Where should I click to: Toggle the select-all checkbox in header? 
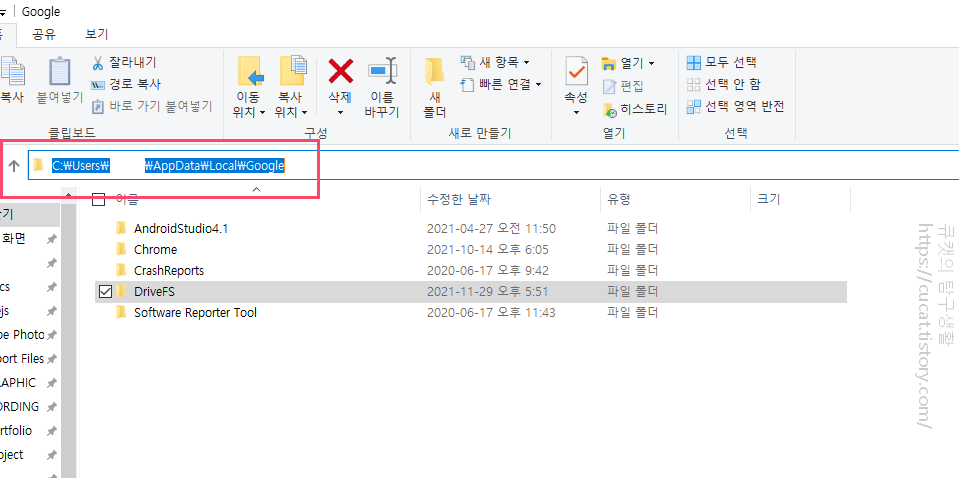point(98,199)
